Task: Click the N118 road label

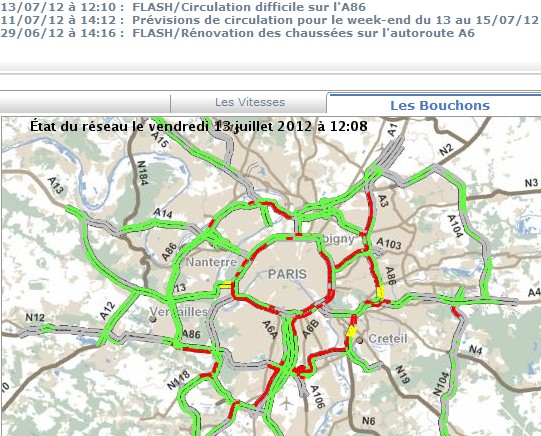Action: pyautogui.click(x=178, y=380)
